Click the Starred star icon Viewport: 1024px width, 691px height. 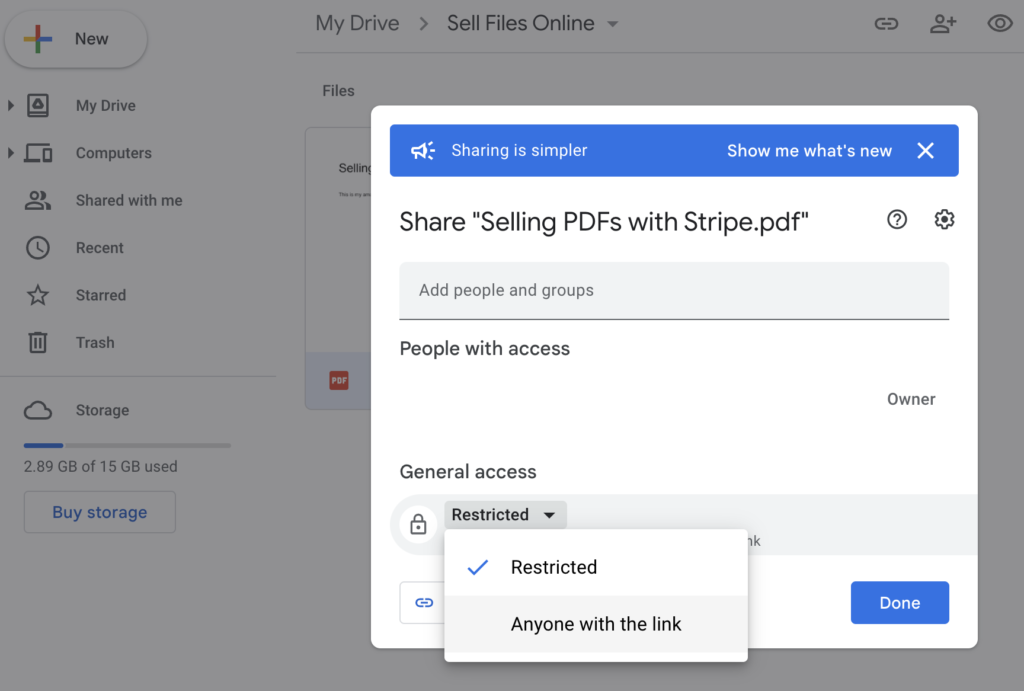pos(38,295)
